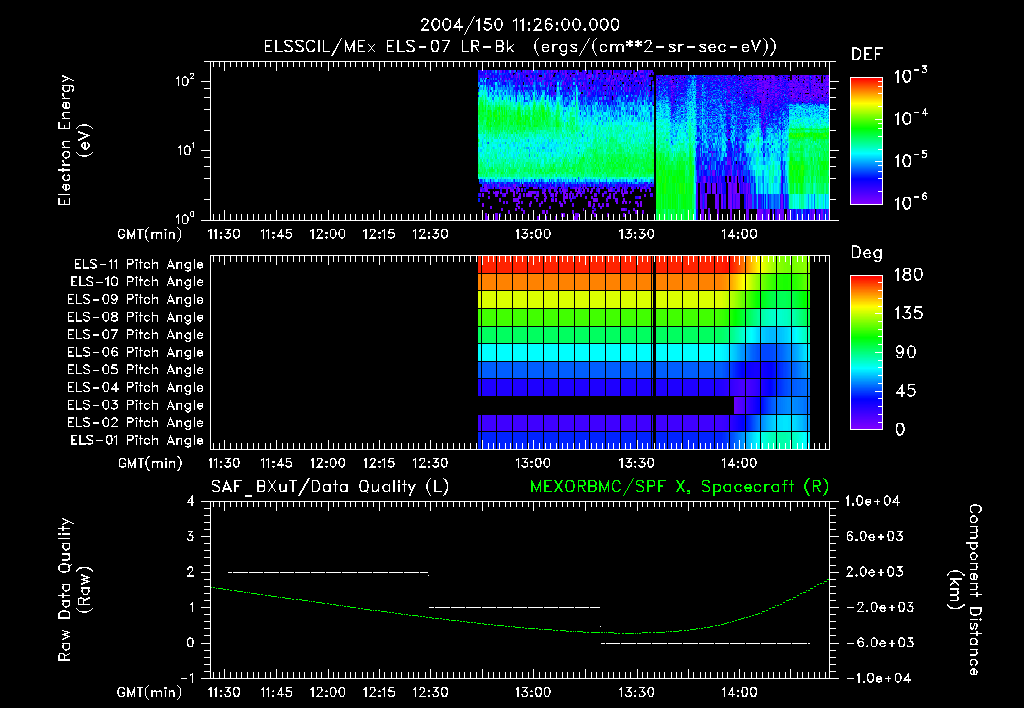Select the ELS-10 Pitch Angle row label
Image resolution: width=1024 pixels, height=708 pixels.
tap(137, 282)
